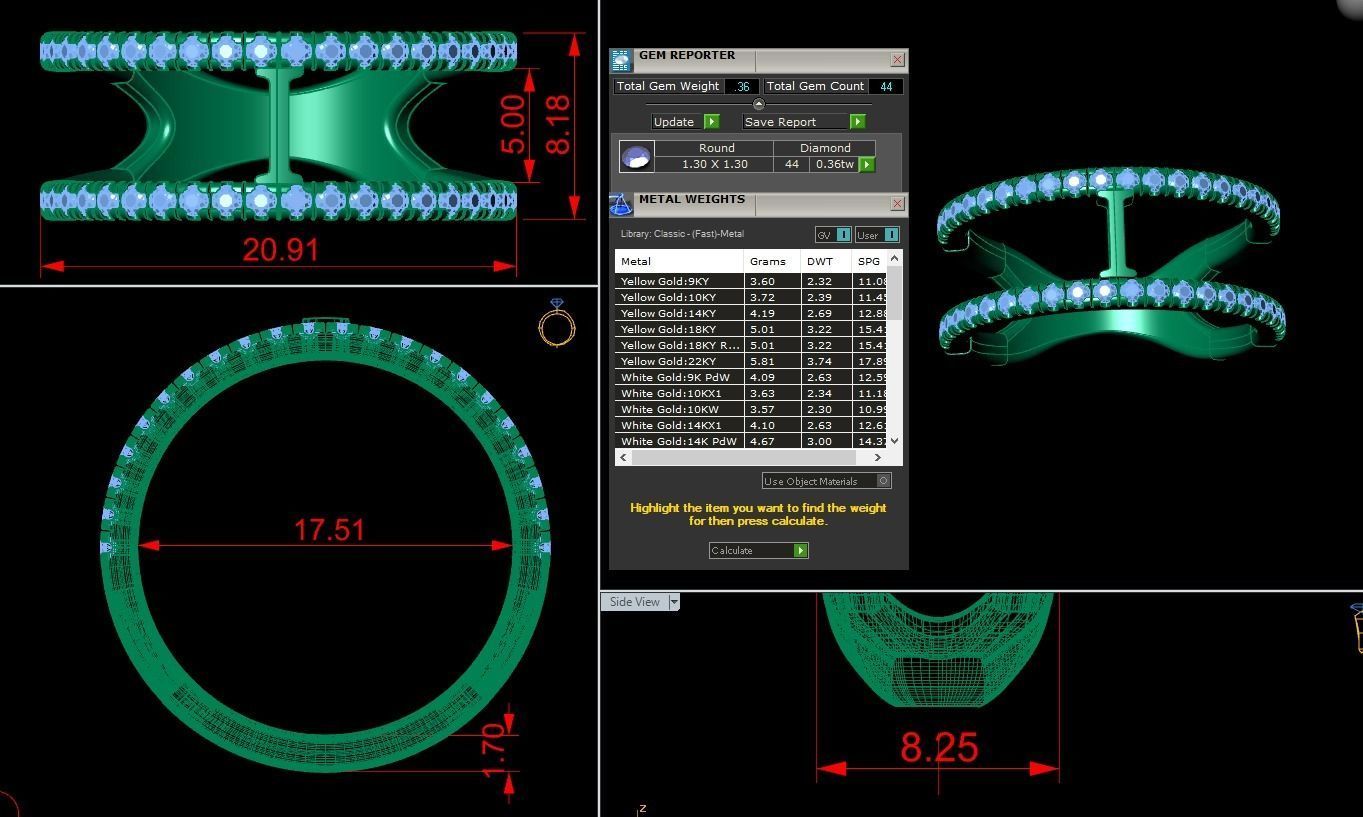Viewport: 1363px width, 817px height.
Task: Select the Yellow Gold:9KY row
Action: (x=750, y=282)
